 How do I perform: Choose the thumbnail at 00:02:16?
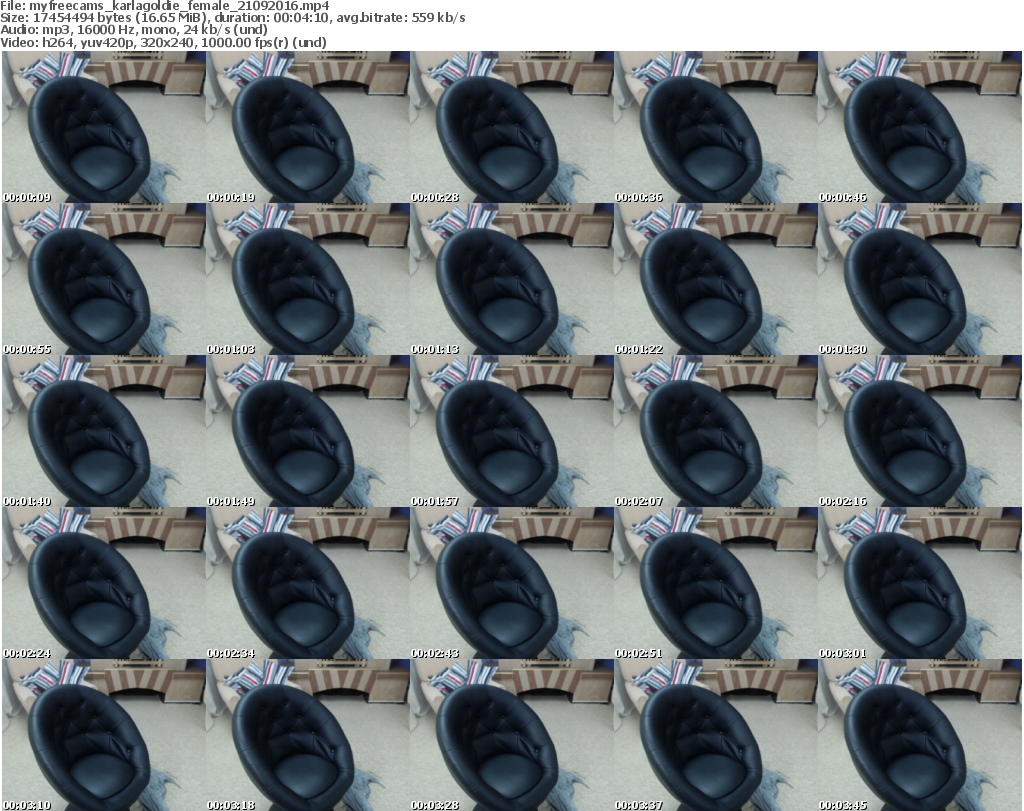point(920,431)
